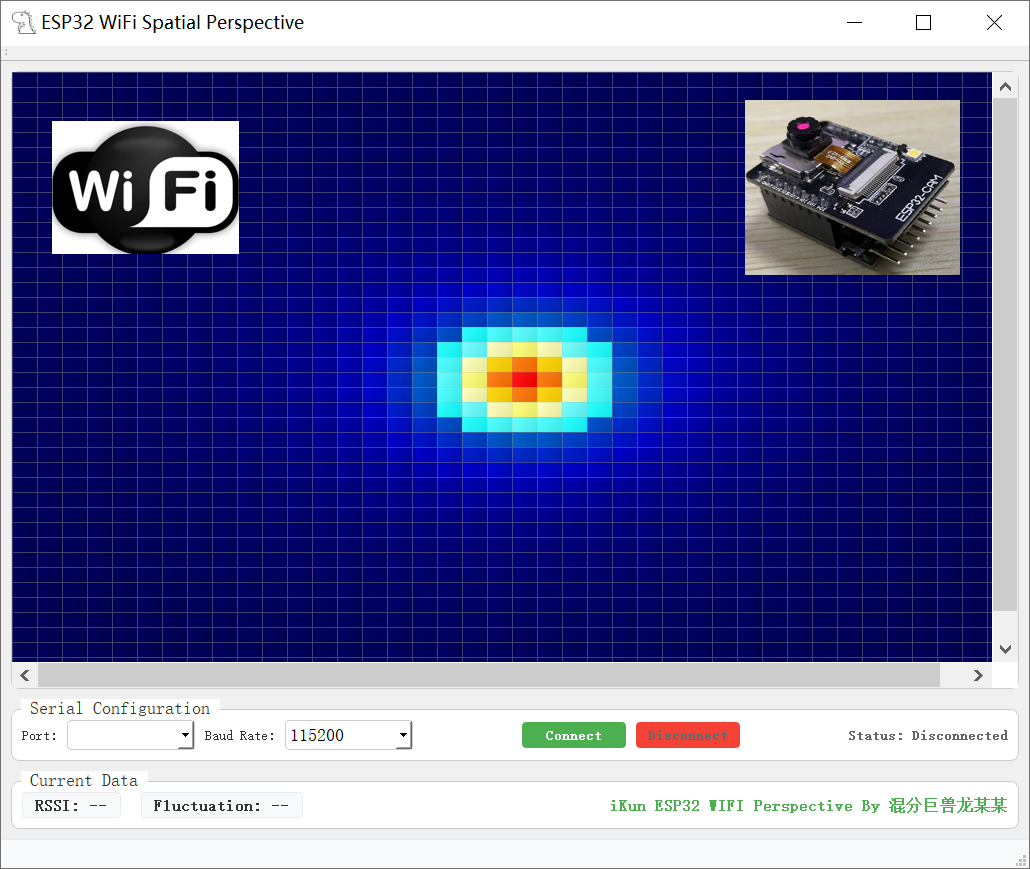Click the vertical scrollbar thumb
Screen dimensions: 1030x869
click(x=1005, y=355)
